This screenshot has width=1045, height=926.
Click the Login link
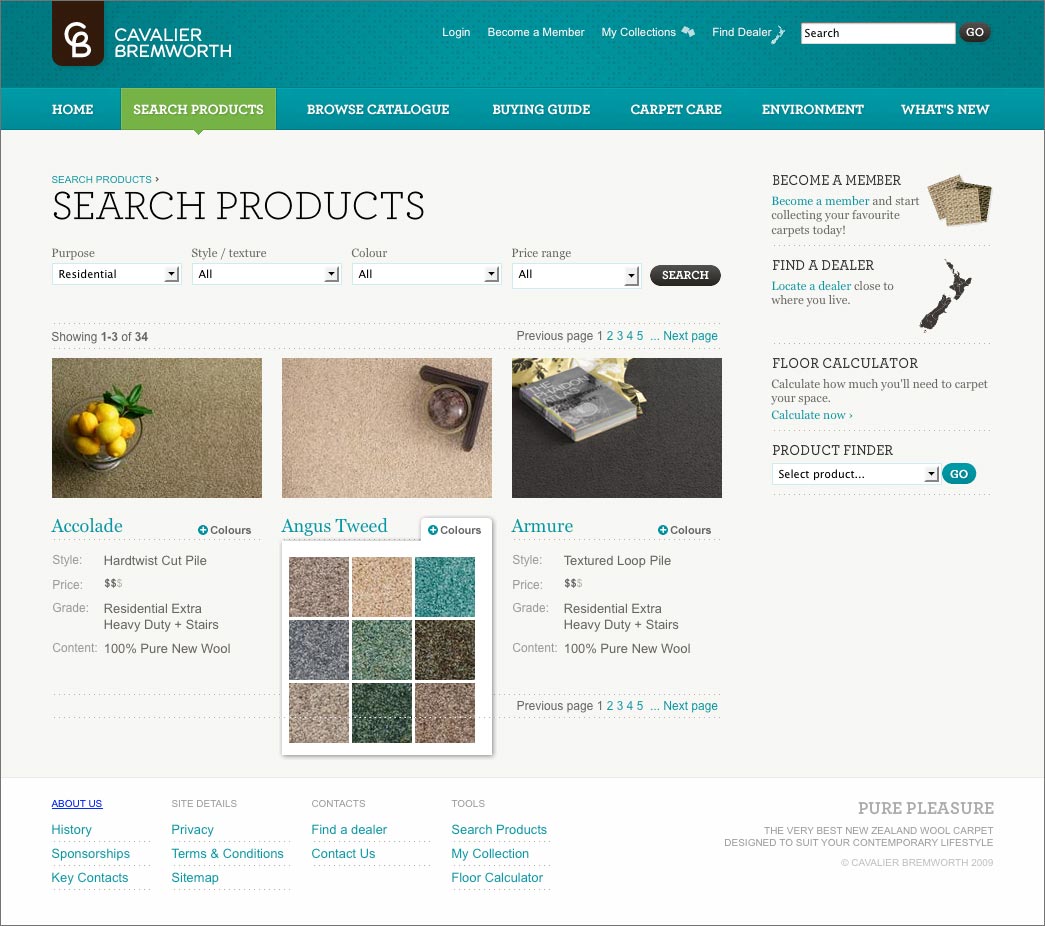tap(456, 32)
